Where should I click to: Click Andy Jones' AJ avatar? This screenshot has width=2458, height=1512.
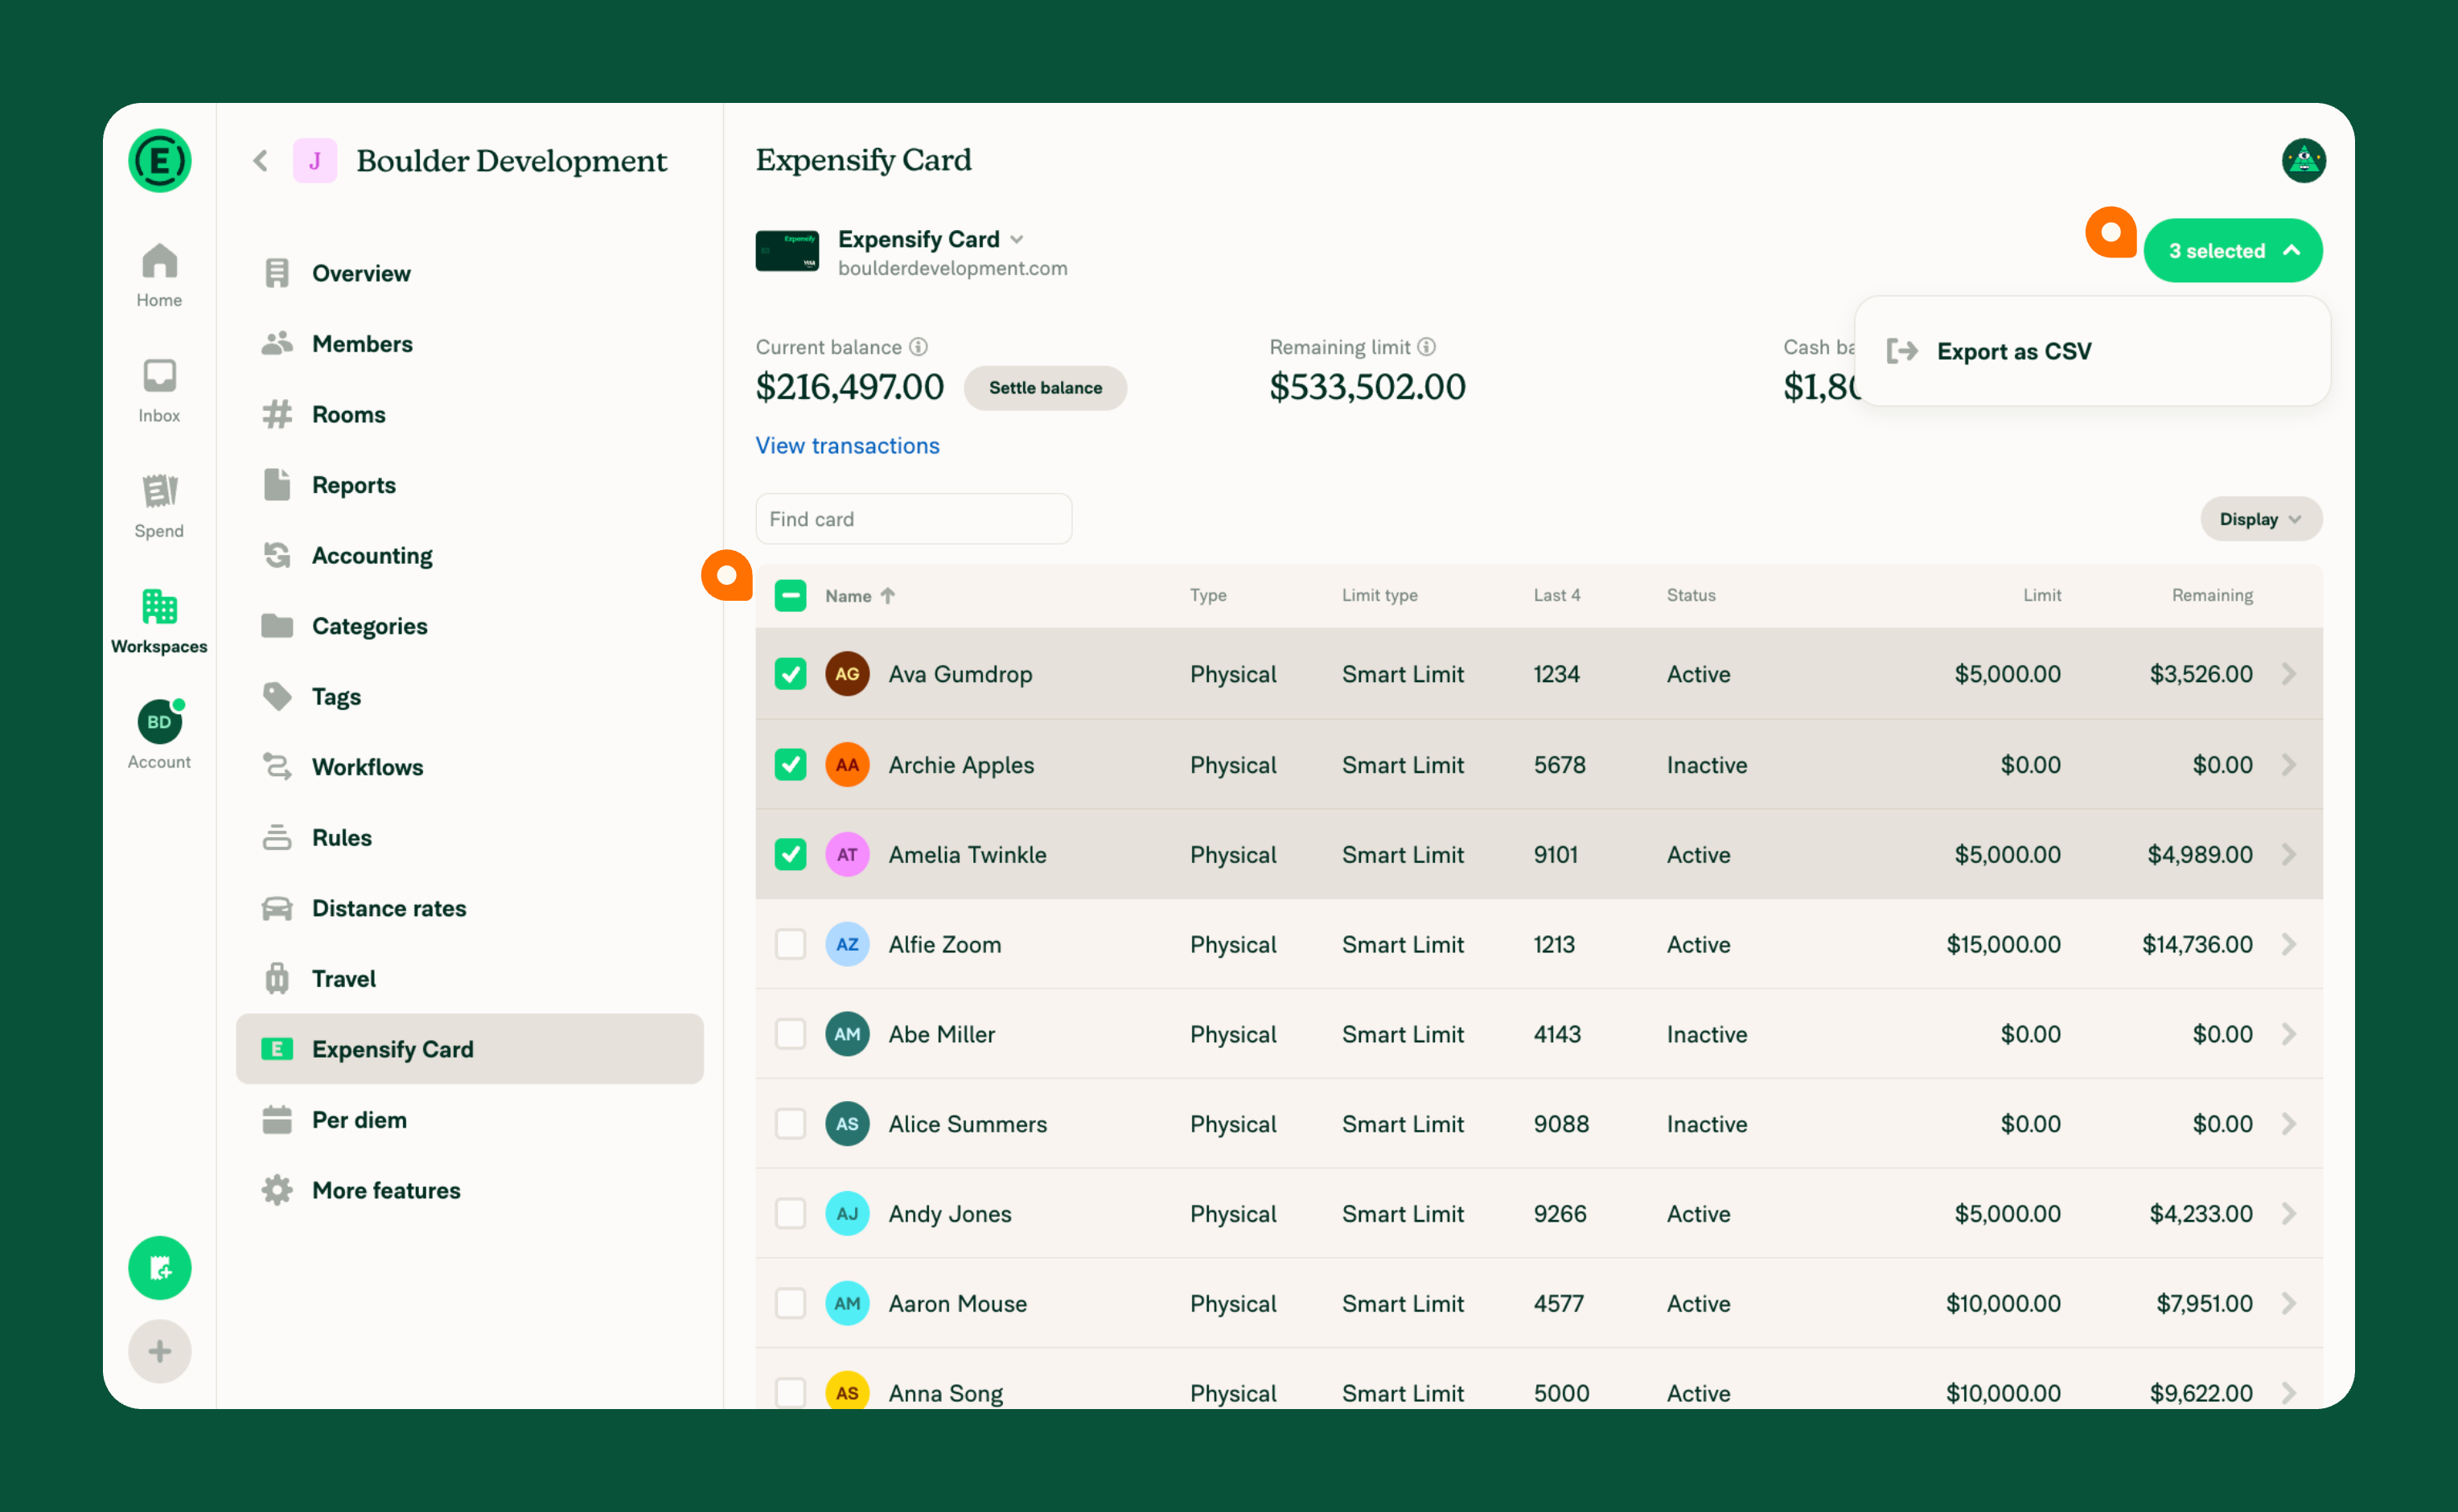(846, 1213)
